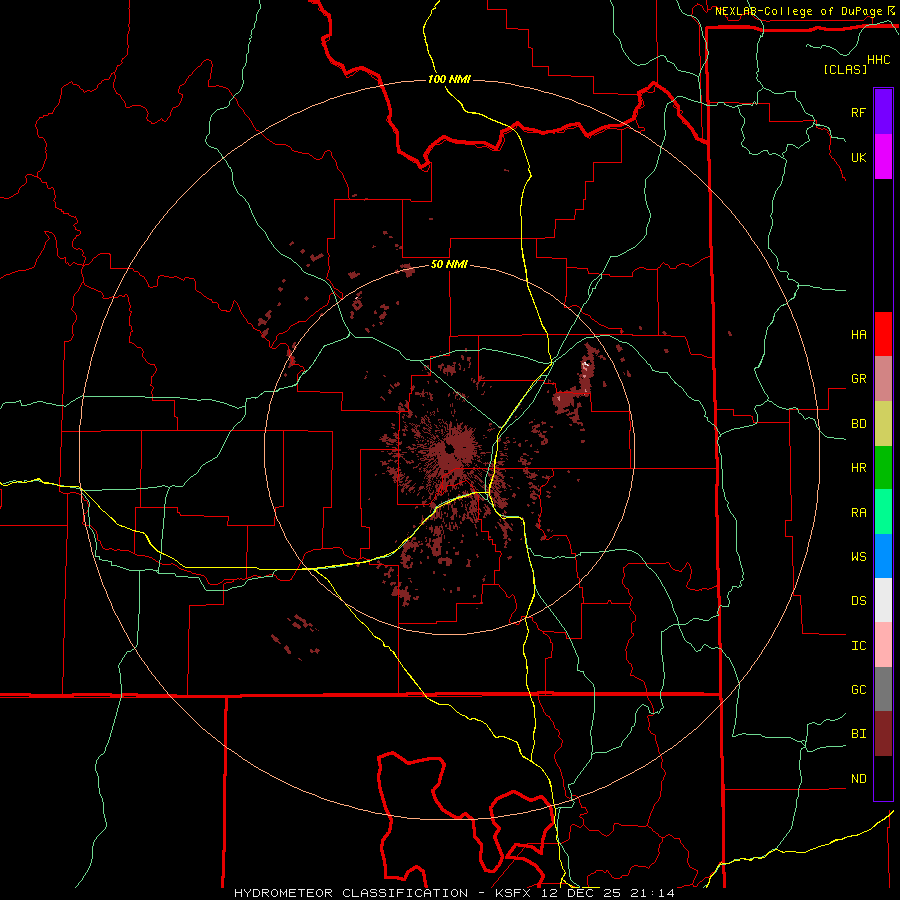Click the HA legend label
Screen dimensions: 900x900
coord(858,334)
